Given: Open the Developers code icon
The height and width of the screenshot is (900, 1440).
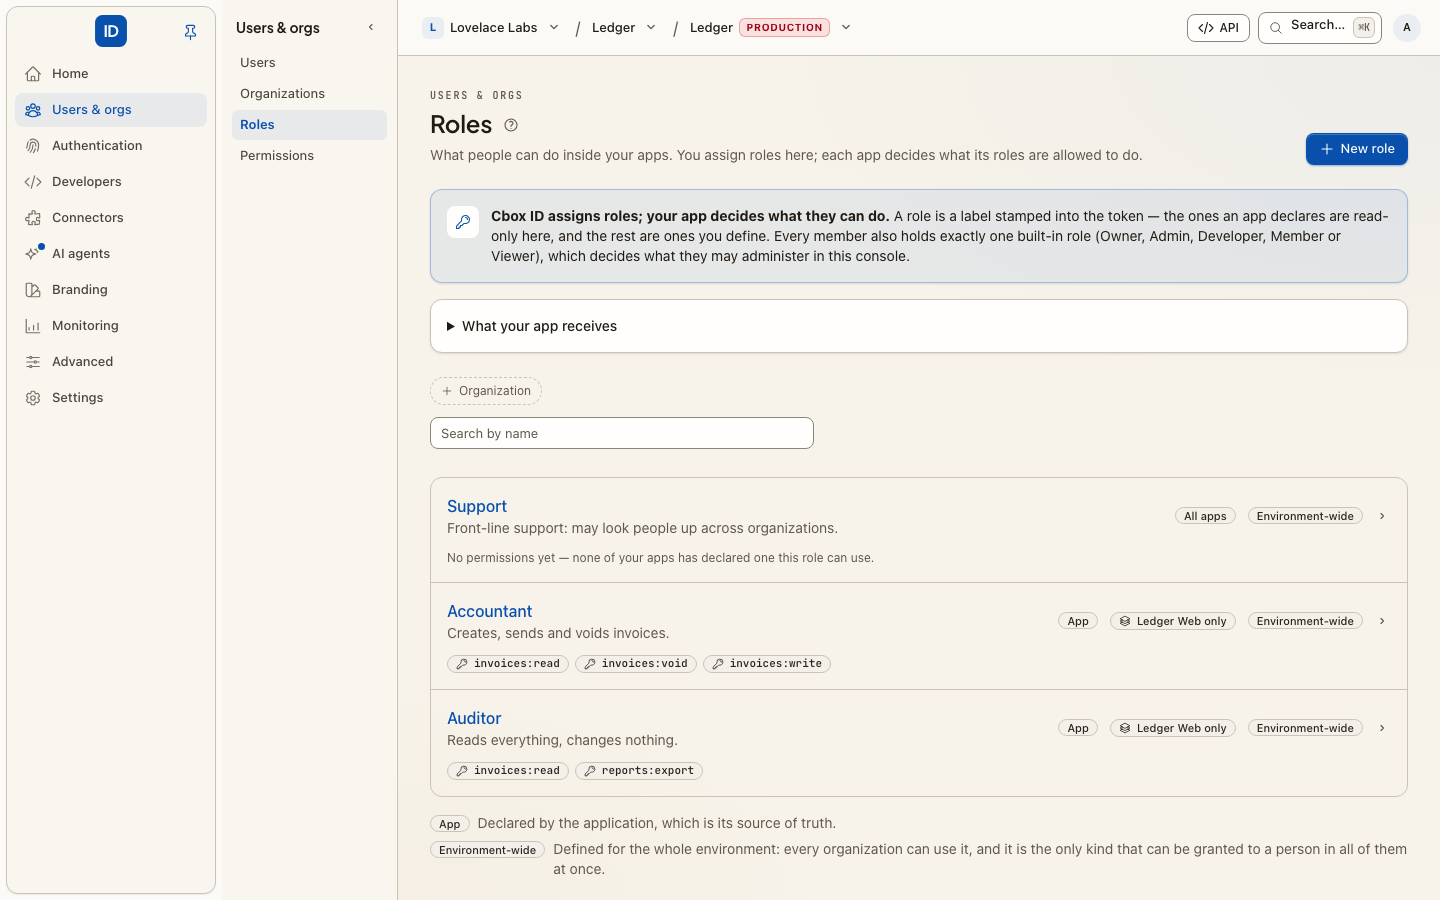Looking at the screenshot, I should point(33,182).
